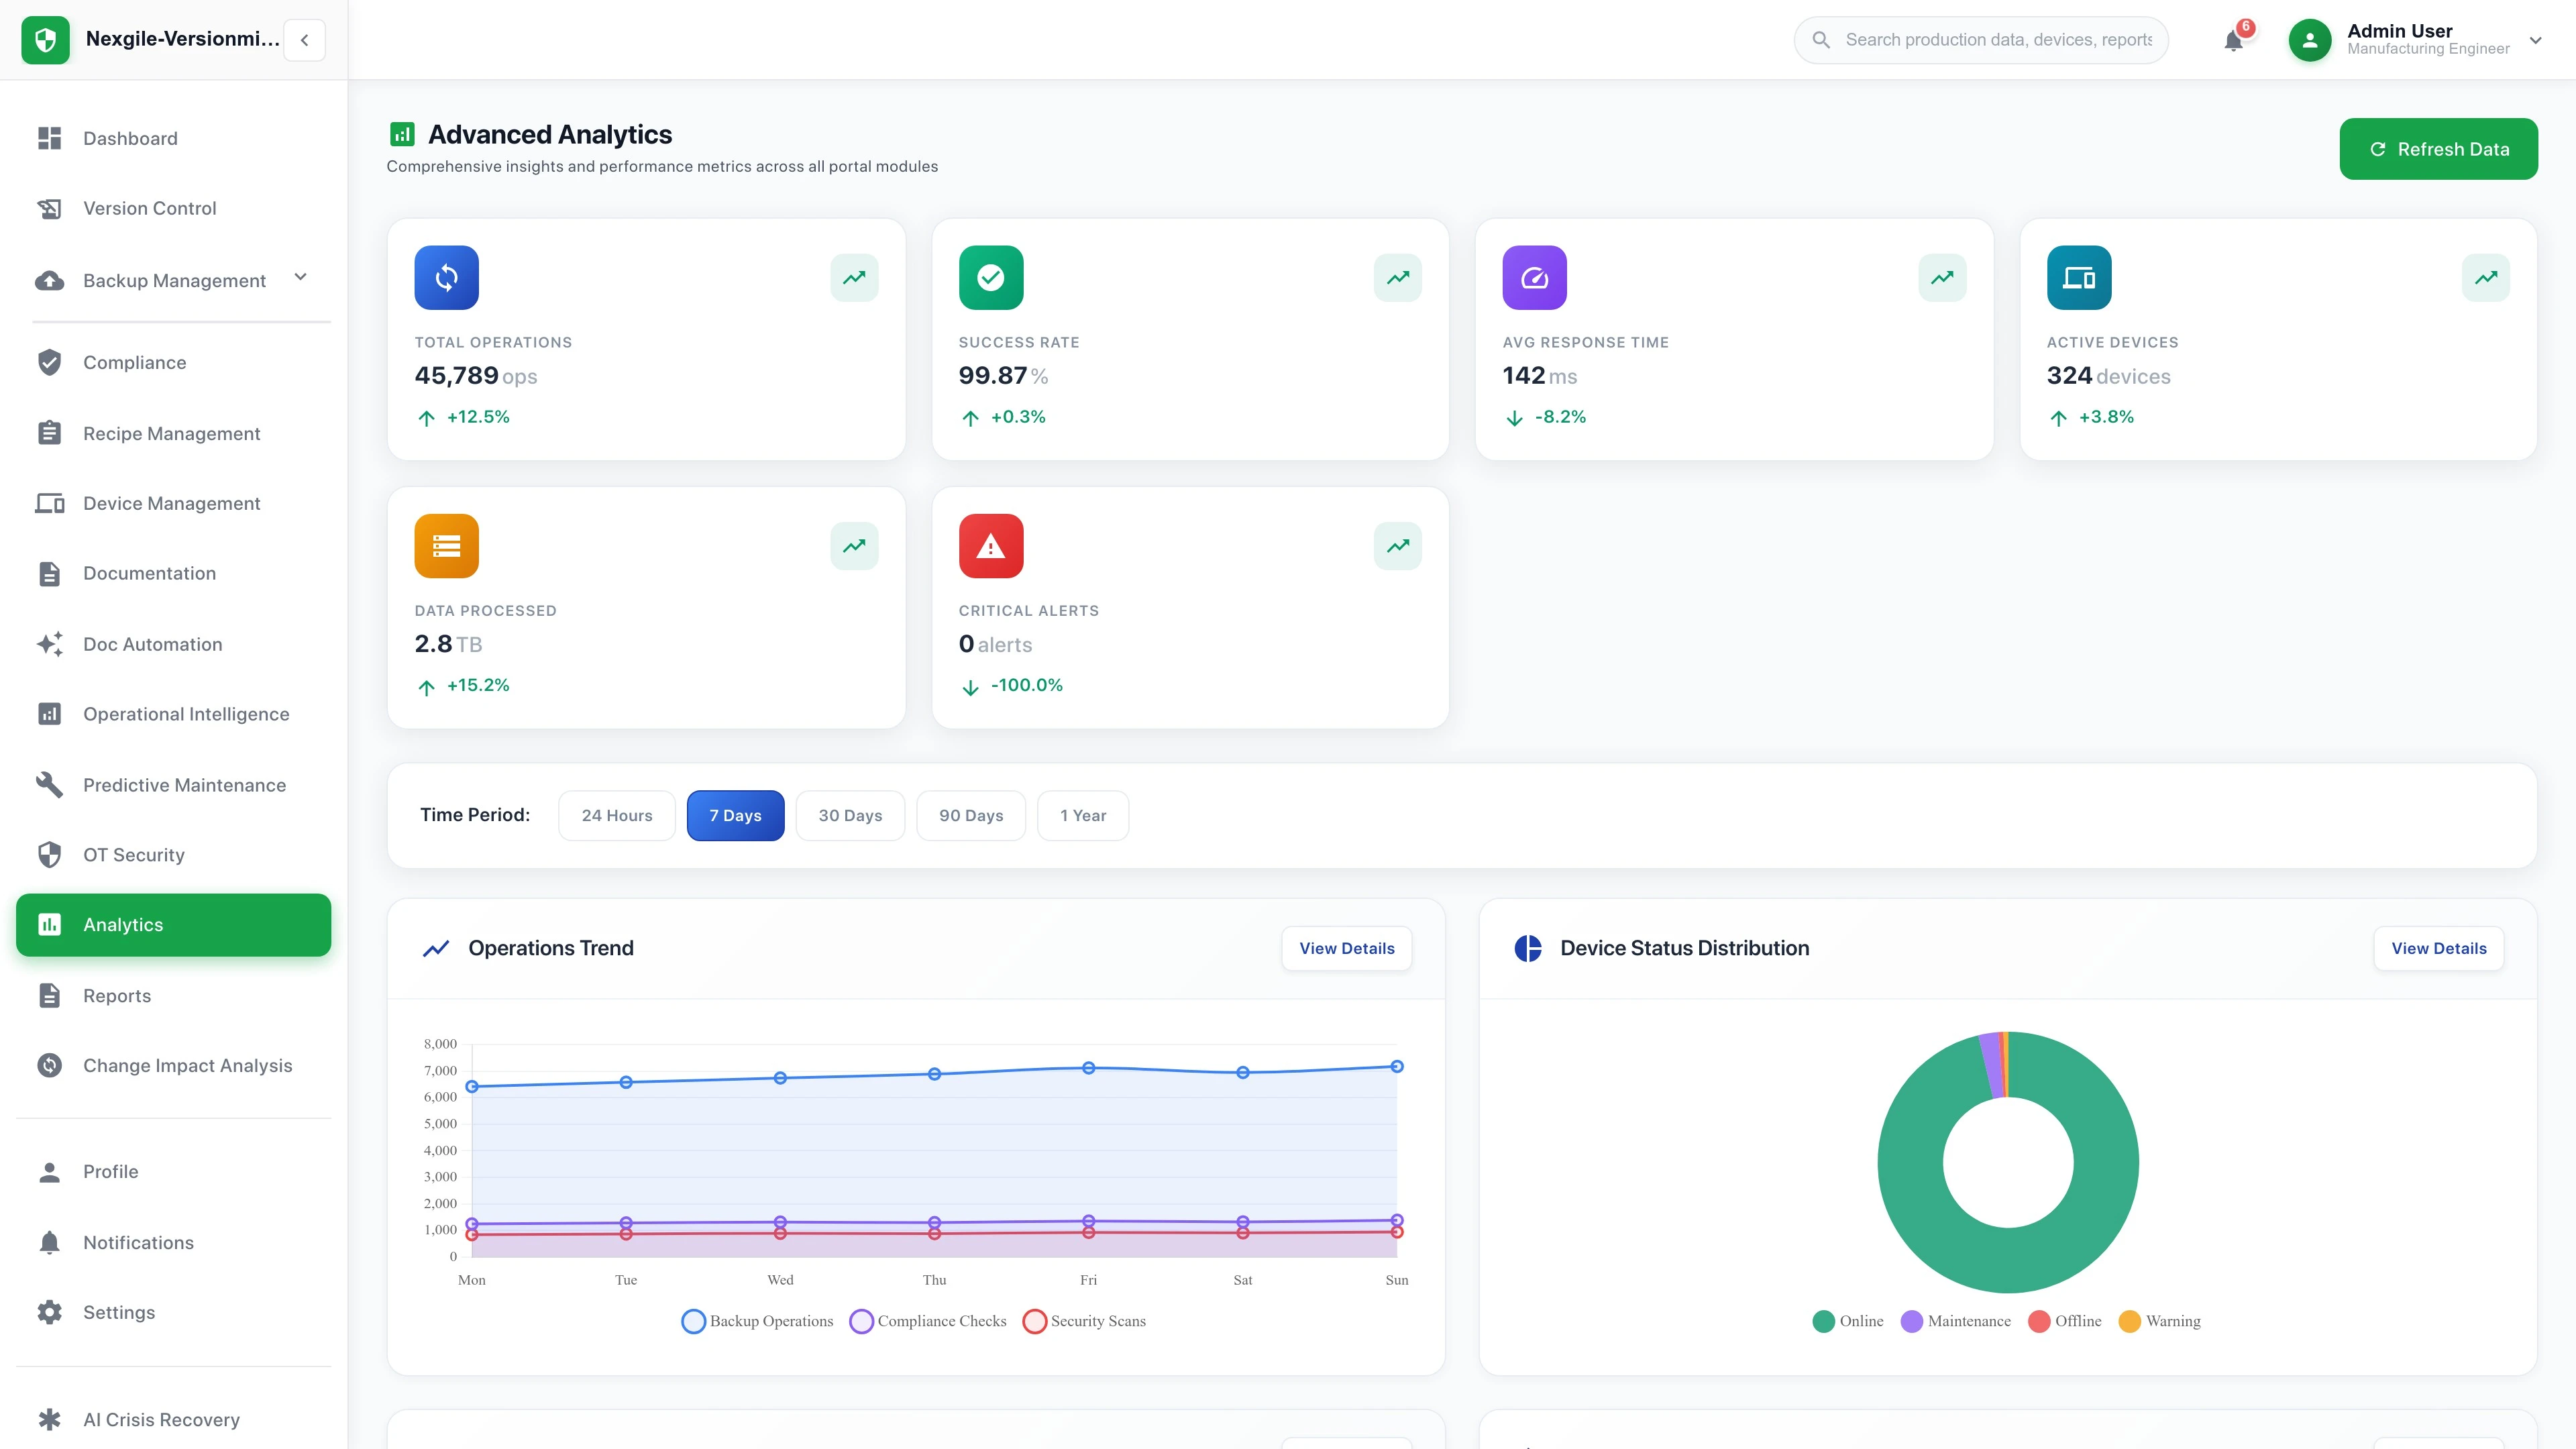Switch to the 30 Days time period
The image size is (2576, 1449).
pos(850,815)
